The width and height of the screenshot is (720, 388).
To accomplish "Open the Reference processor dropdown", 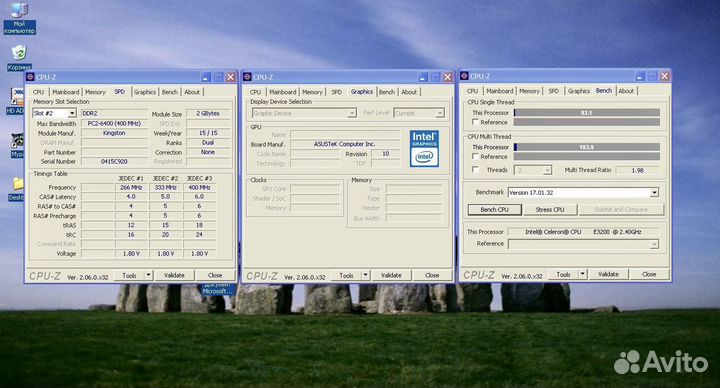I will point(654,244).
